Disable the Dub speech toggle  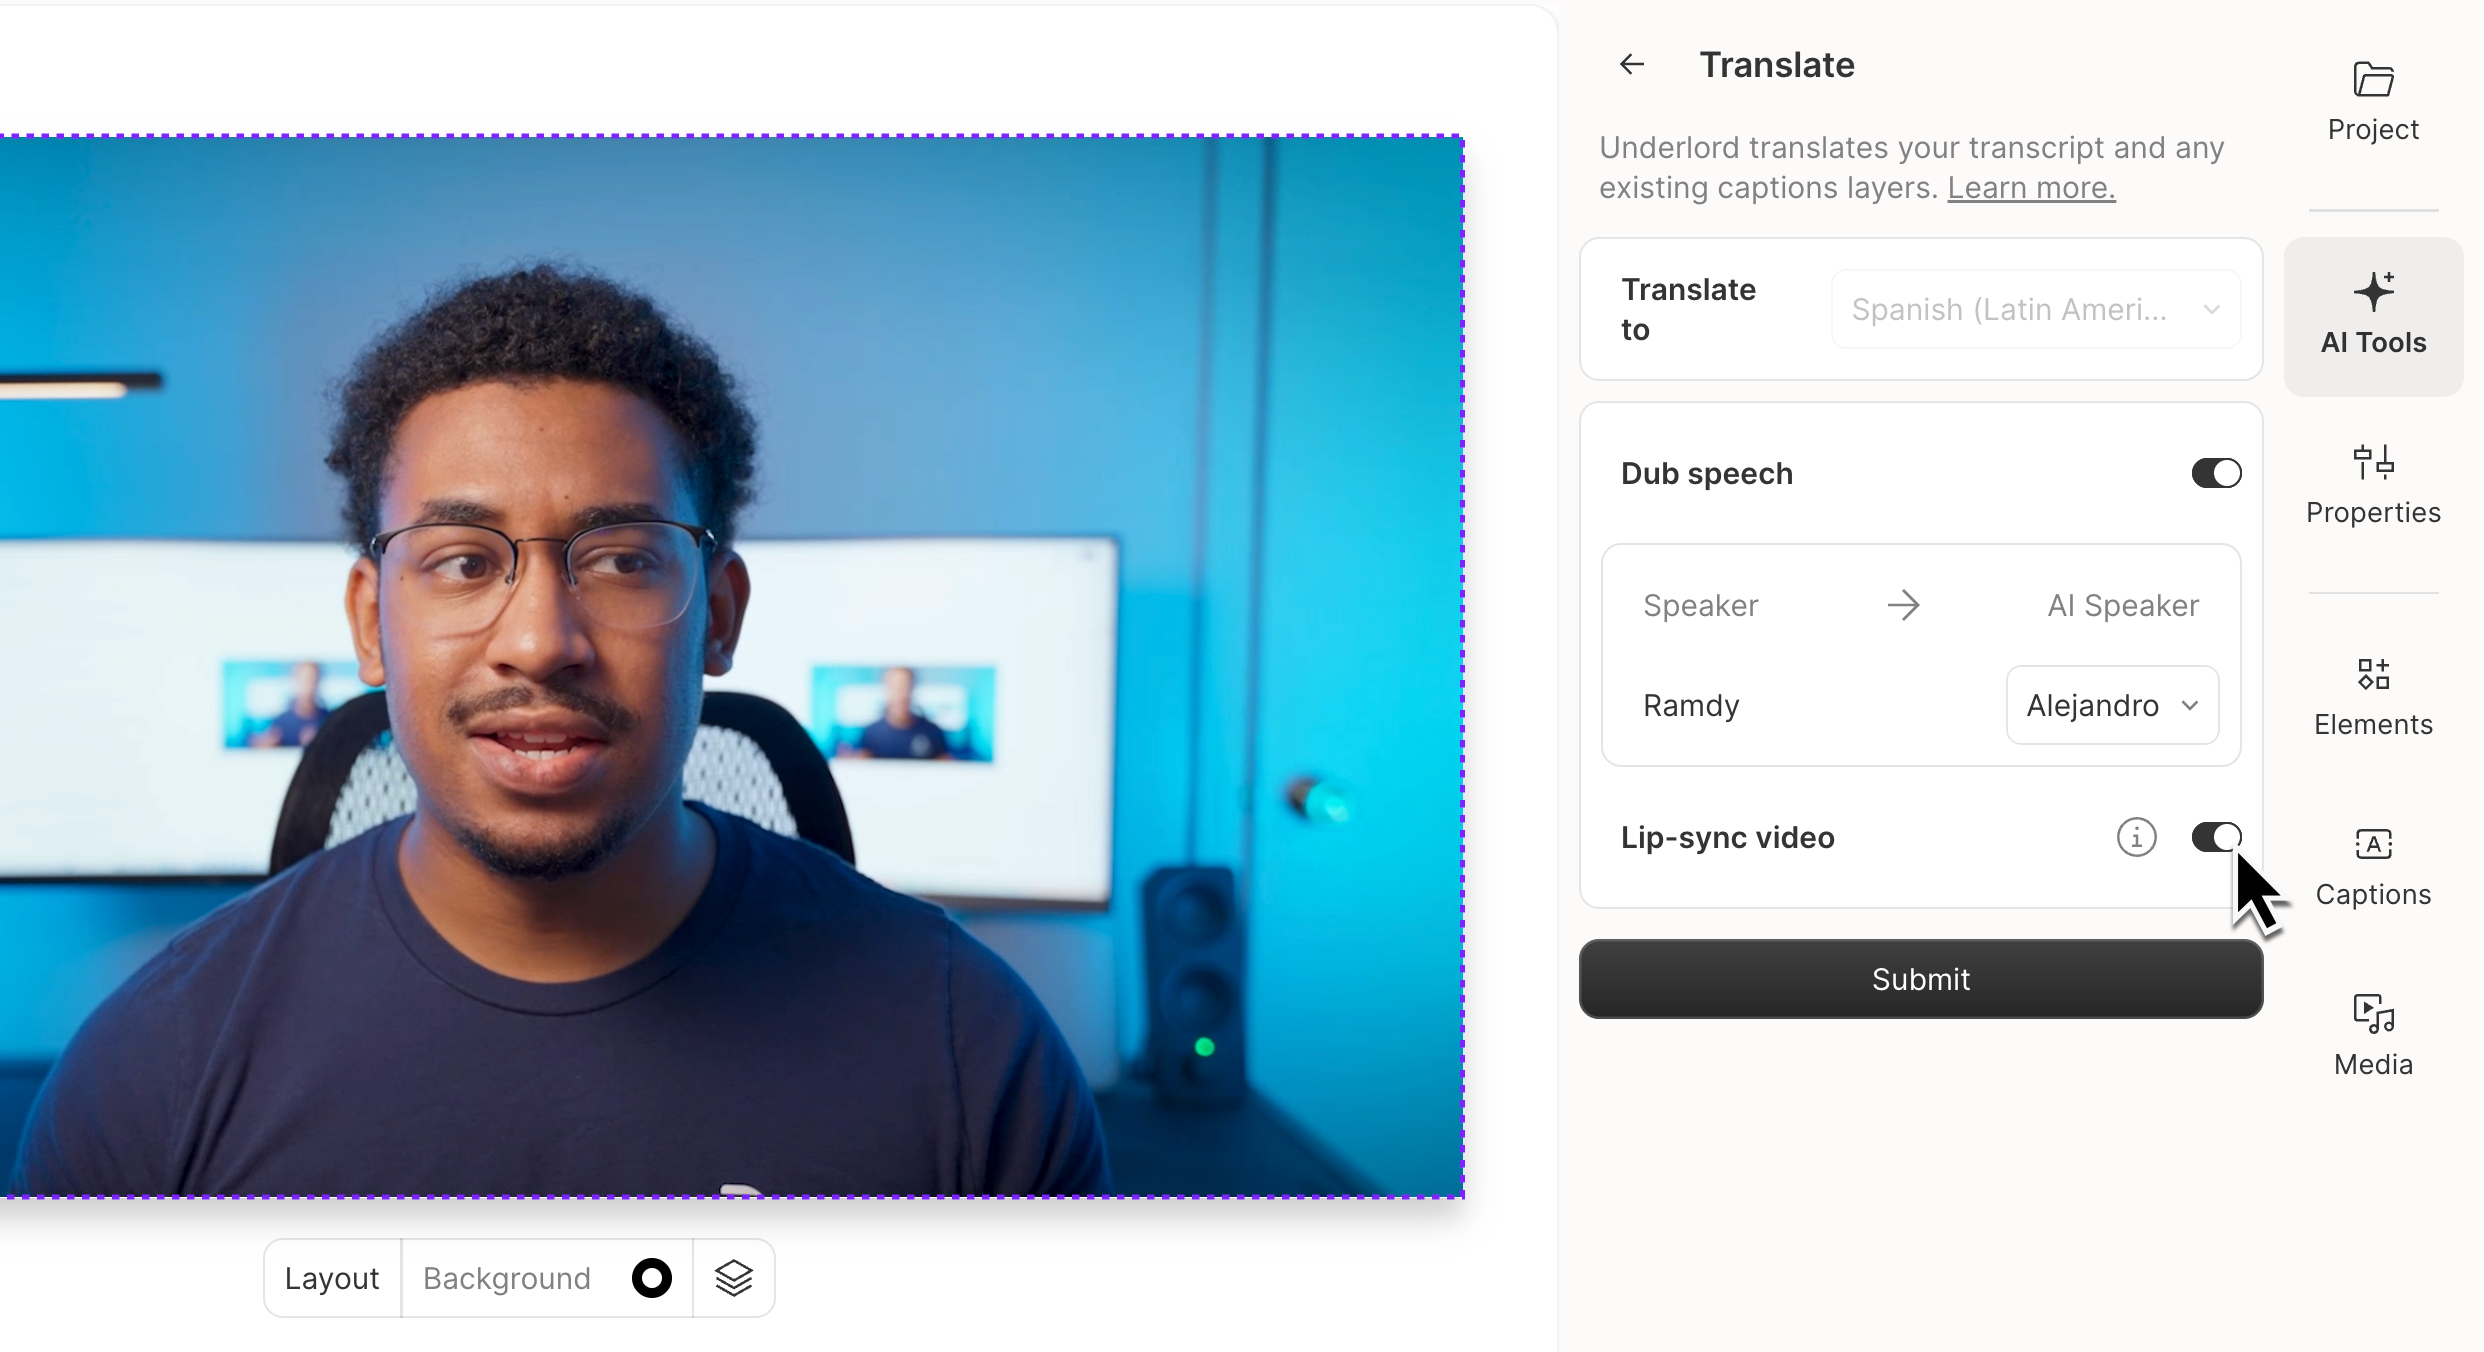[x=2215, y=473]
